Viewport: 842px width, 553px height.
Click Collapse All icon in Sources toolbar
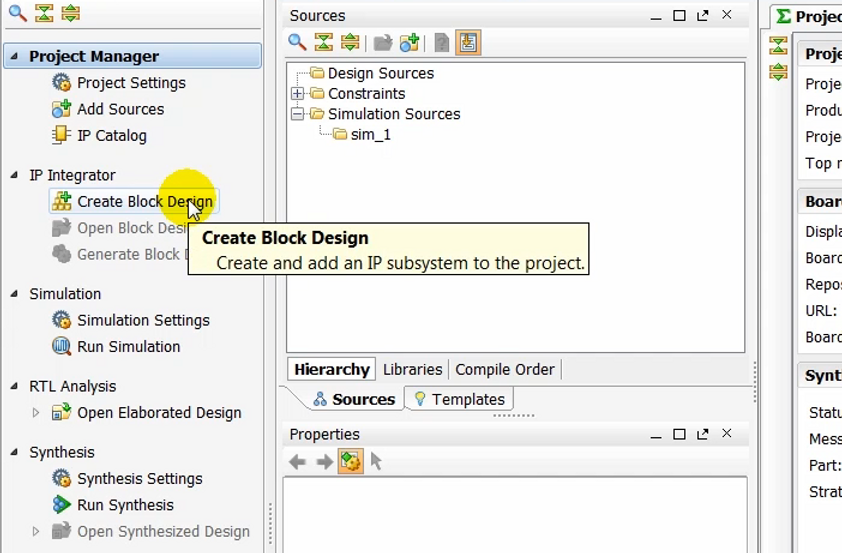324,42
